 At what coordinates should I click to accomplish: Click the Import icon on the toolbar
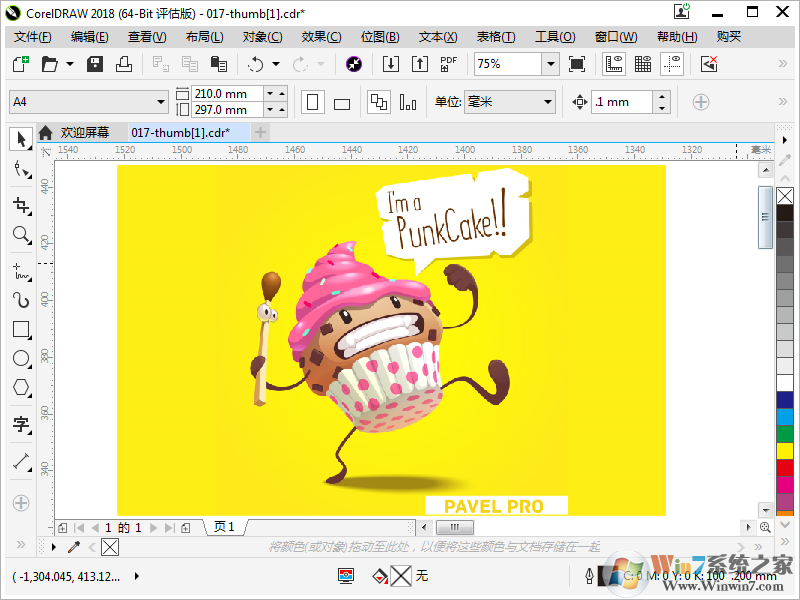(x=391, y=63)
